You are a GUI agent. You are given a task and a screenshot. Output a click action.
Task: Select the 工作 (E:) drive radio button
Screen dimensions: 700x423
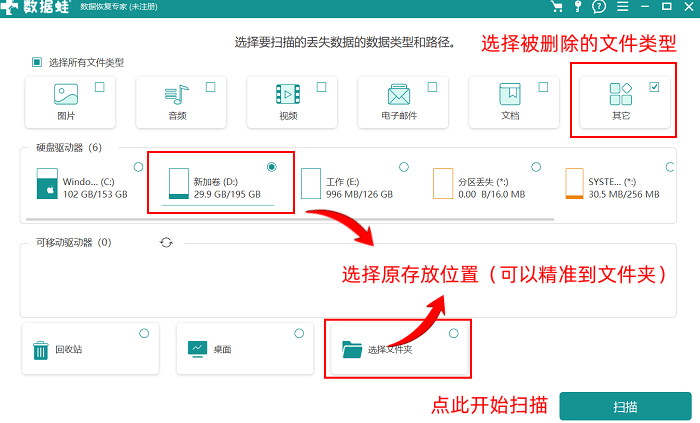tap(403, 166)
